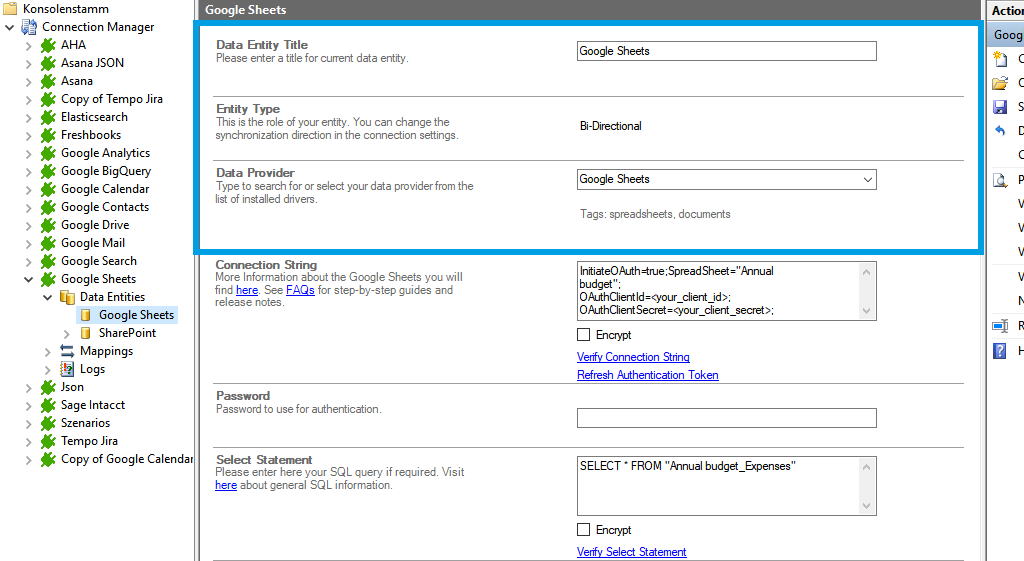The image size is (1024, 561).
Task: Click the open-folder icon in Actions pane
Action: coord(999,83)
